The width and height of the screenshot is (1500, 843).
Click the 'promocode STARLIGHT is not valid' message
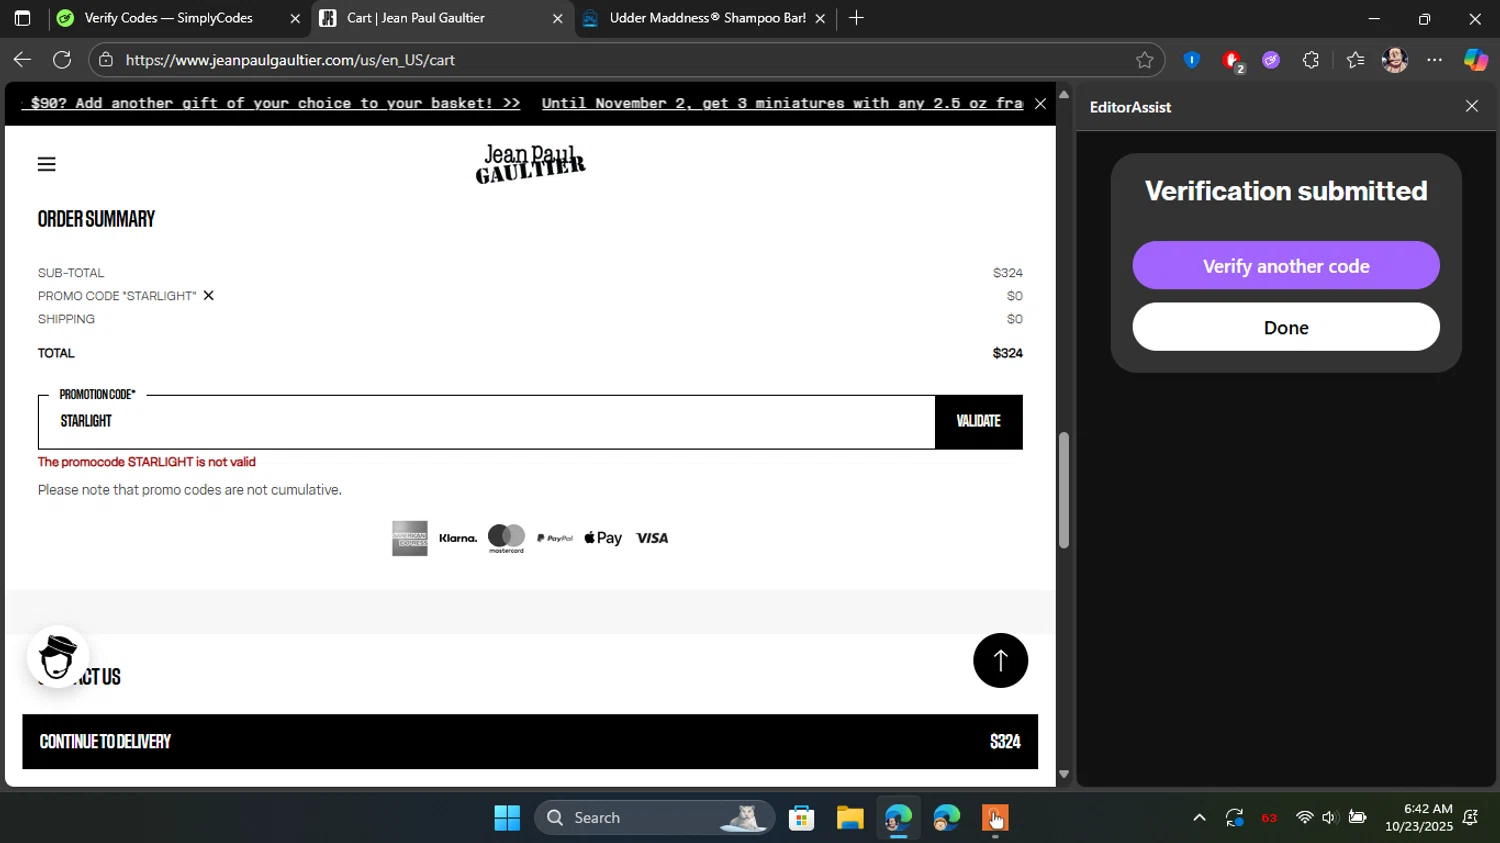147,462
